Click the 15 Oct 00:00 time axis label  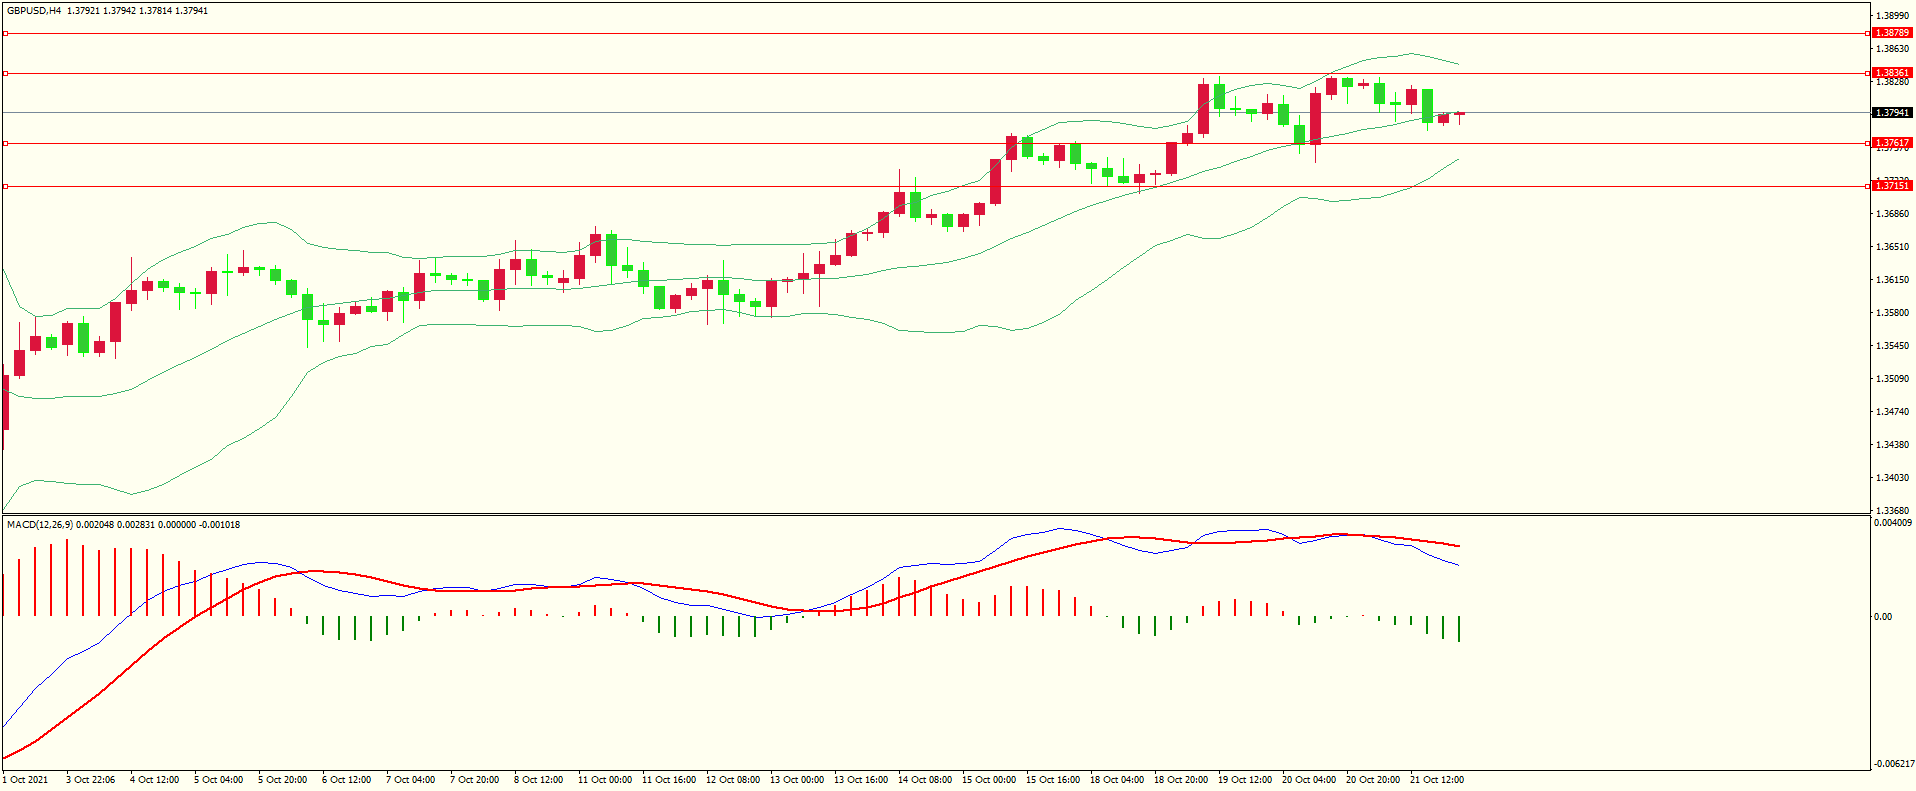pos(988,780)
